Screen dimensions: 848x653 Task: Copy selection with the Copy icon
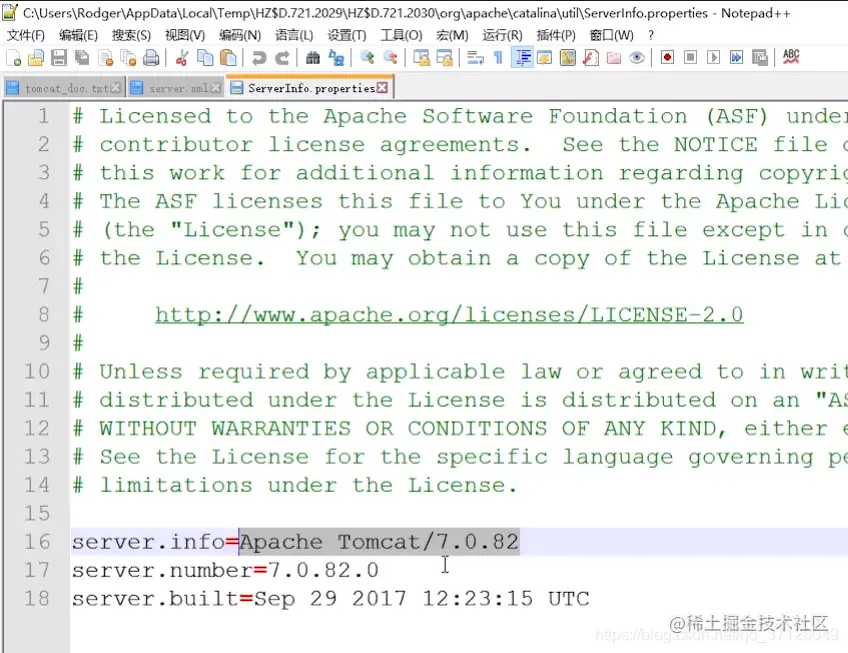205,58
